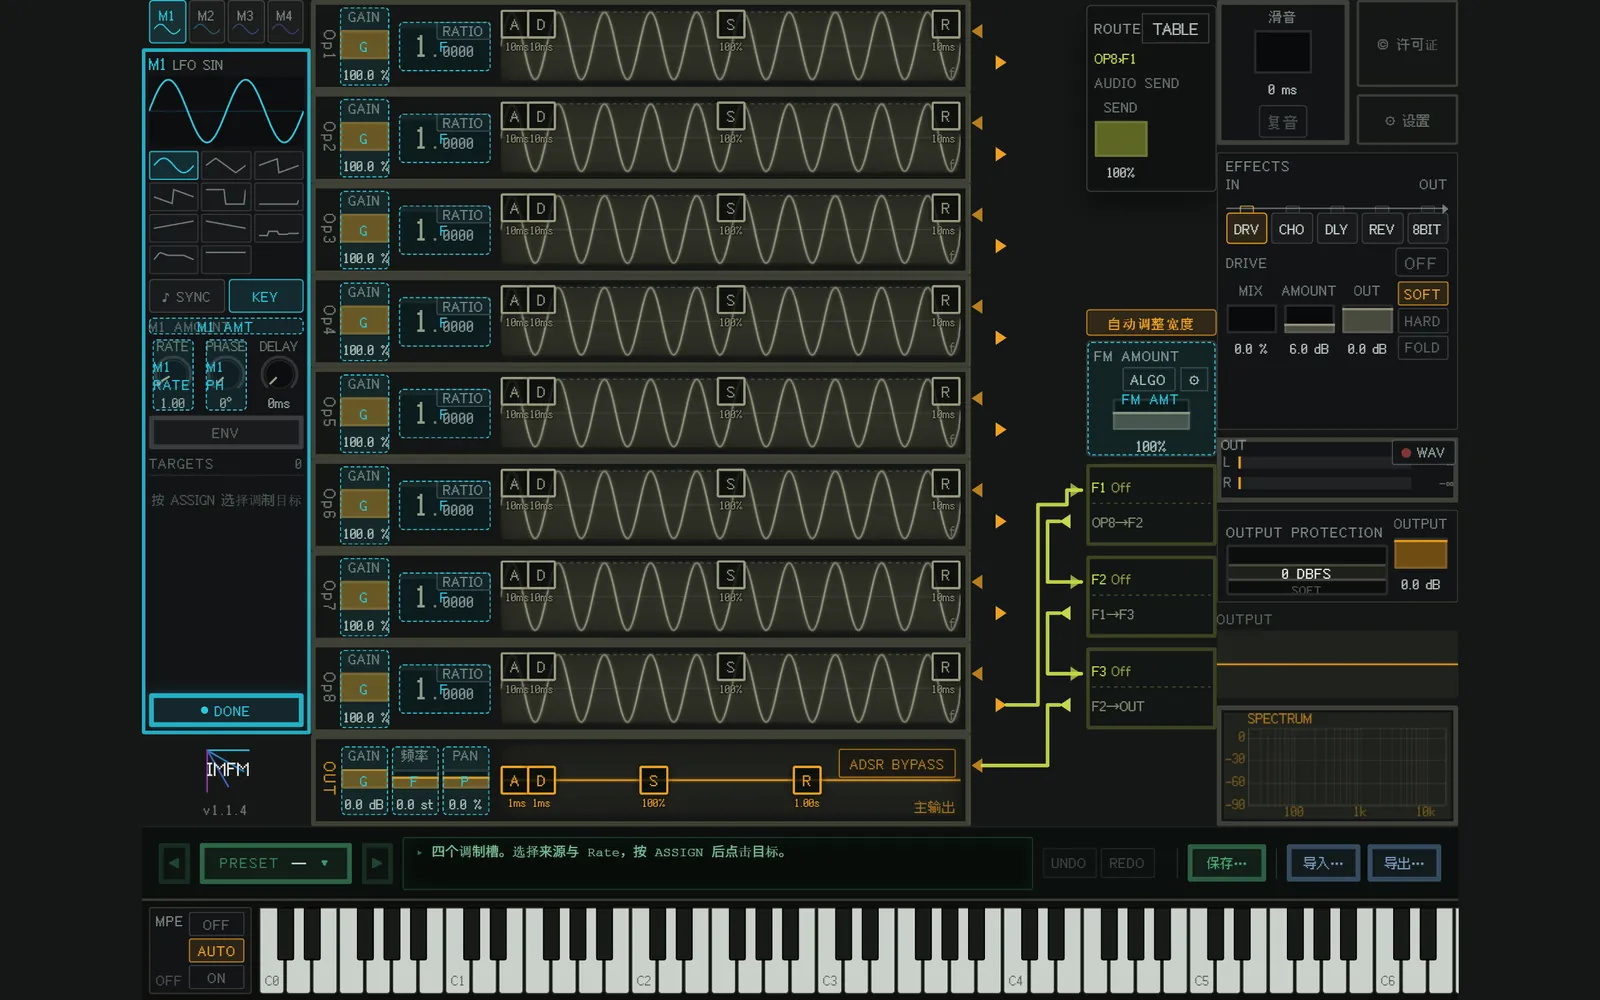Choose the triangle LFO waveform shape
1600x1000 pixels.
225,165
